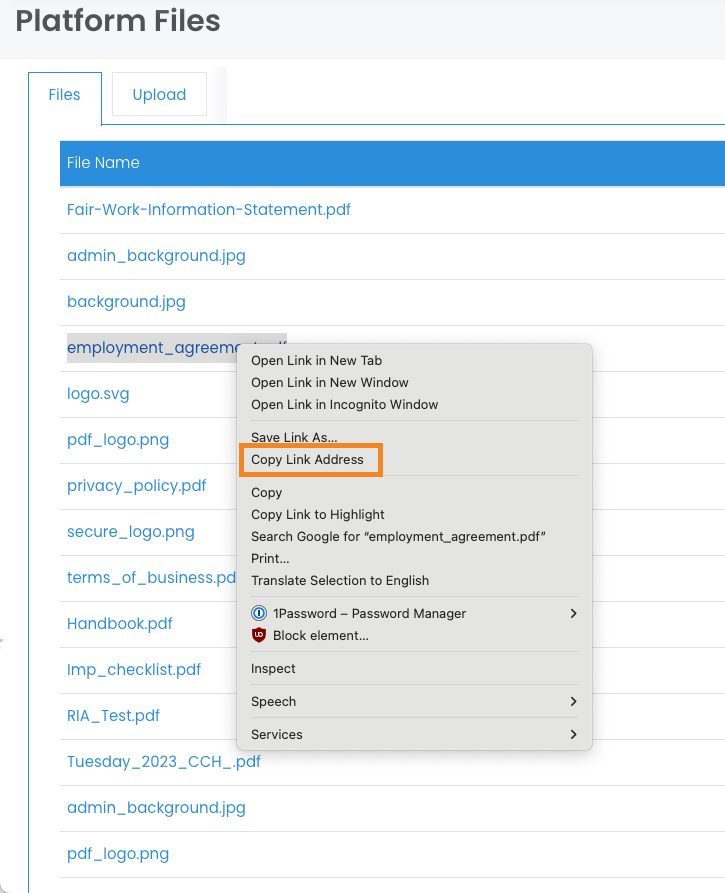Click the uBlock shield icon for Block element
Image resolution: width=725 pixels, height=893 pixels.
click(x=259, y=635)
